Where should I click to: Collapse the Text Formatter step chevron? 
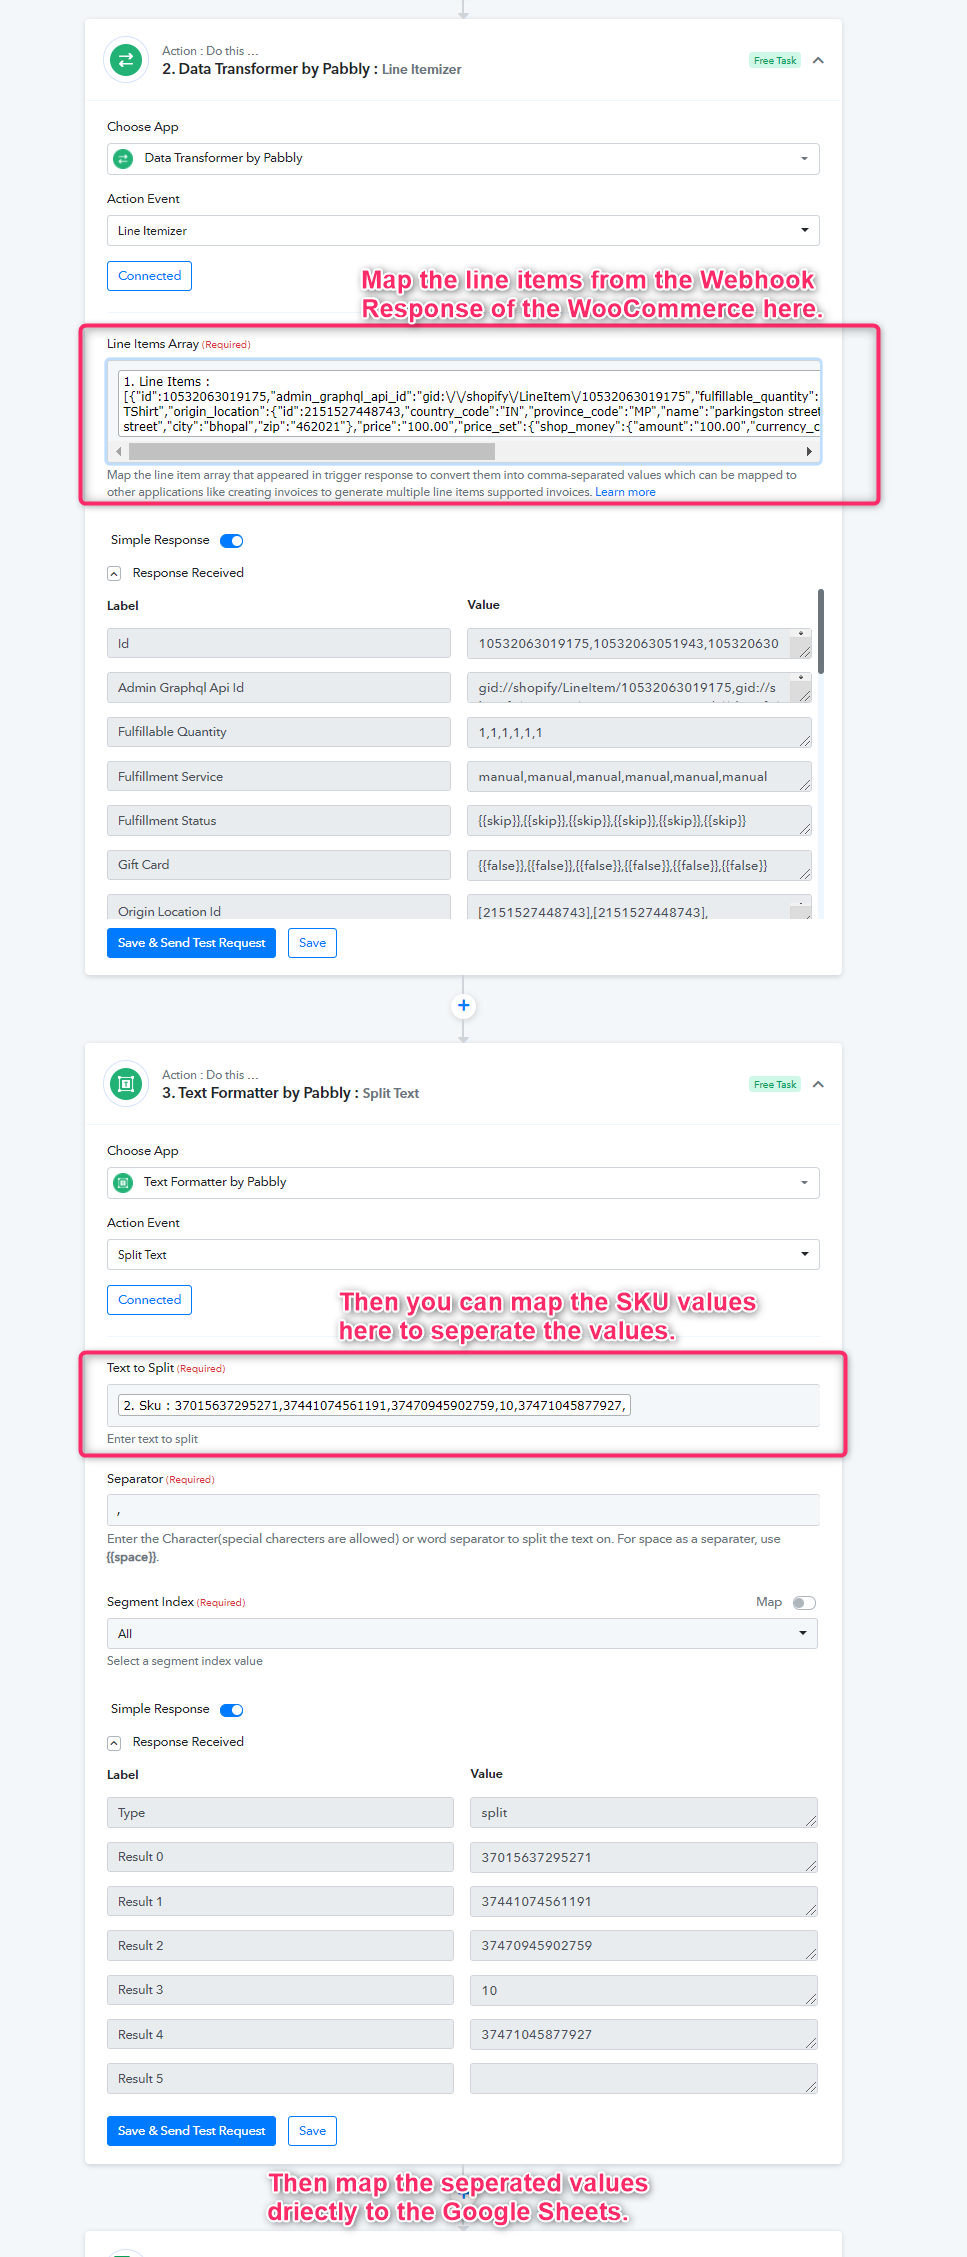[818, 1084]
